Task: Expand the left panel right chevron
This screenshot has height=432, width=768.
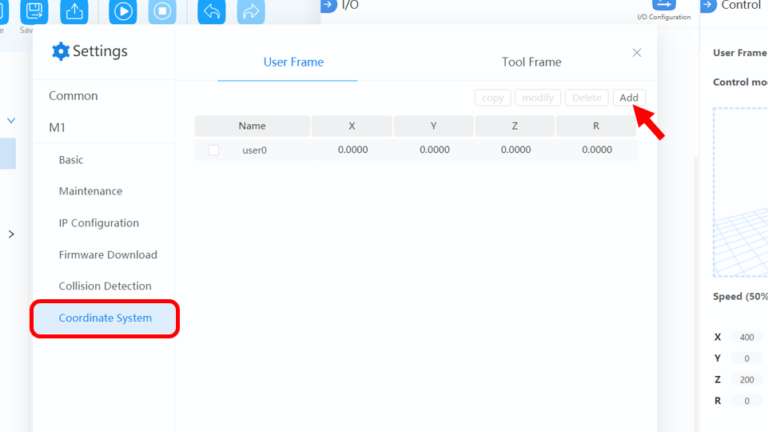Action: pyautogui.click(x=12, y=234)
